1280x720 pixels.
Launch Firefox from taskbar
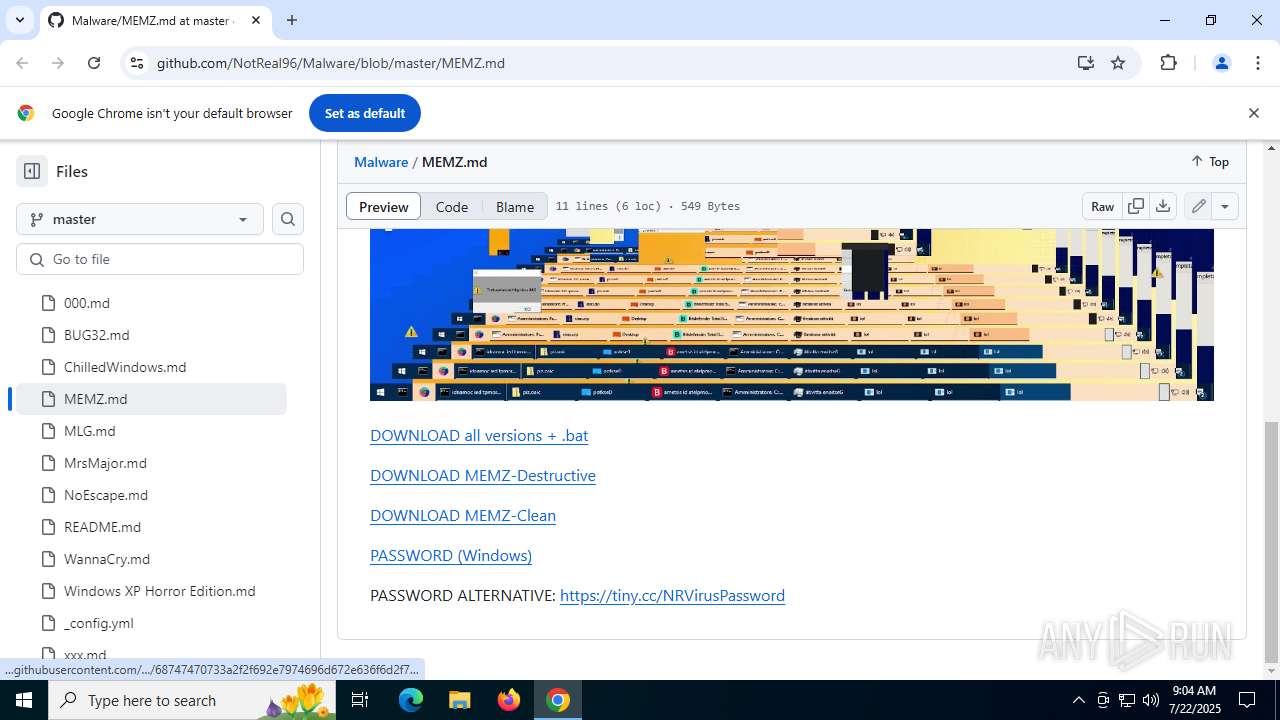tap(509, 700)
